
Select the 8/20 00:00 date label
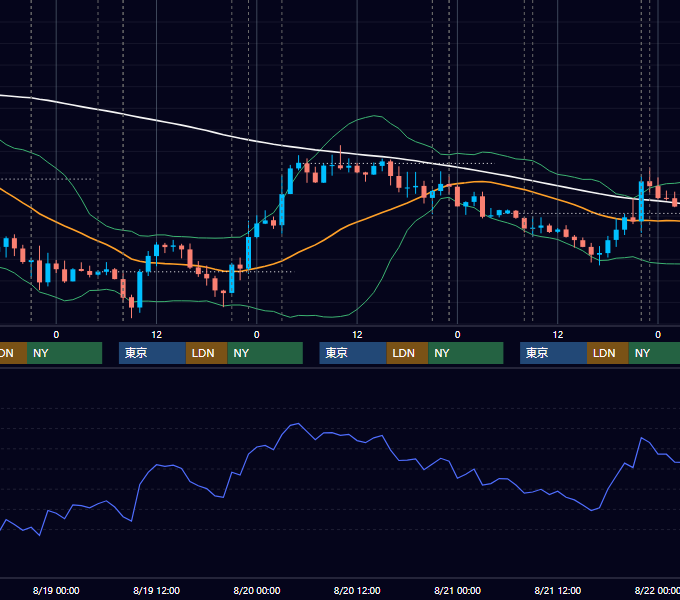(257, 590)
